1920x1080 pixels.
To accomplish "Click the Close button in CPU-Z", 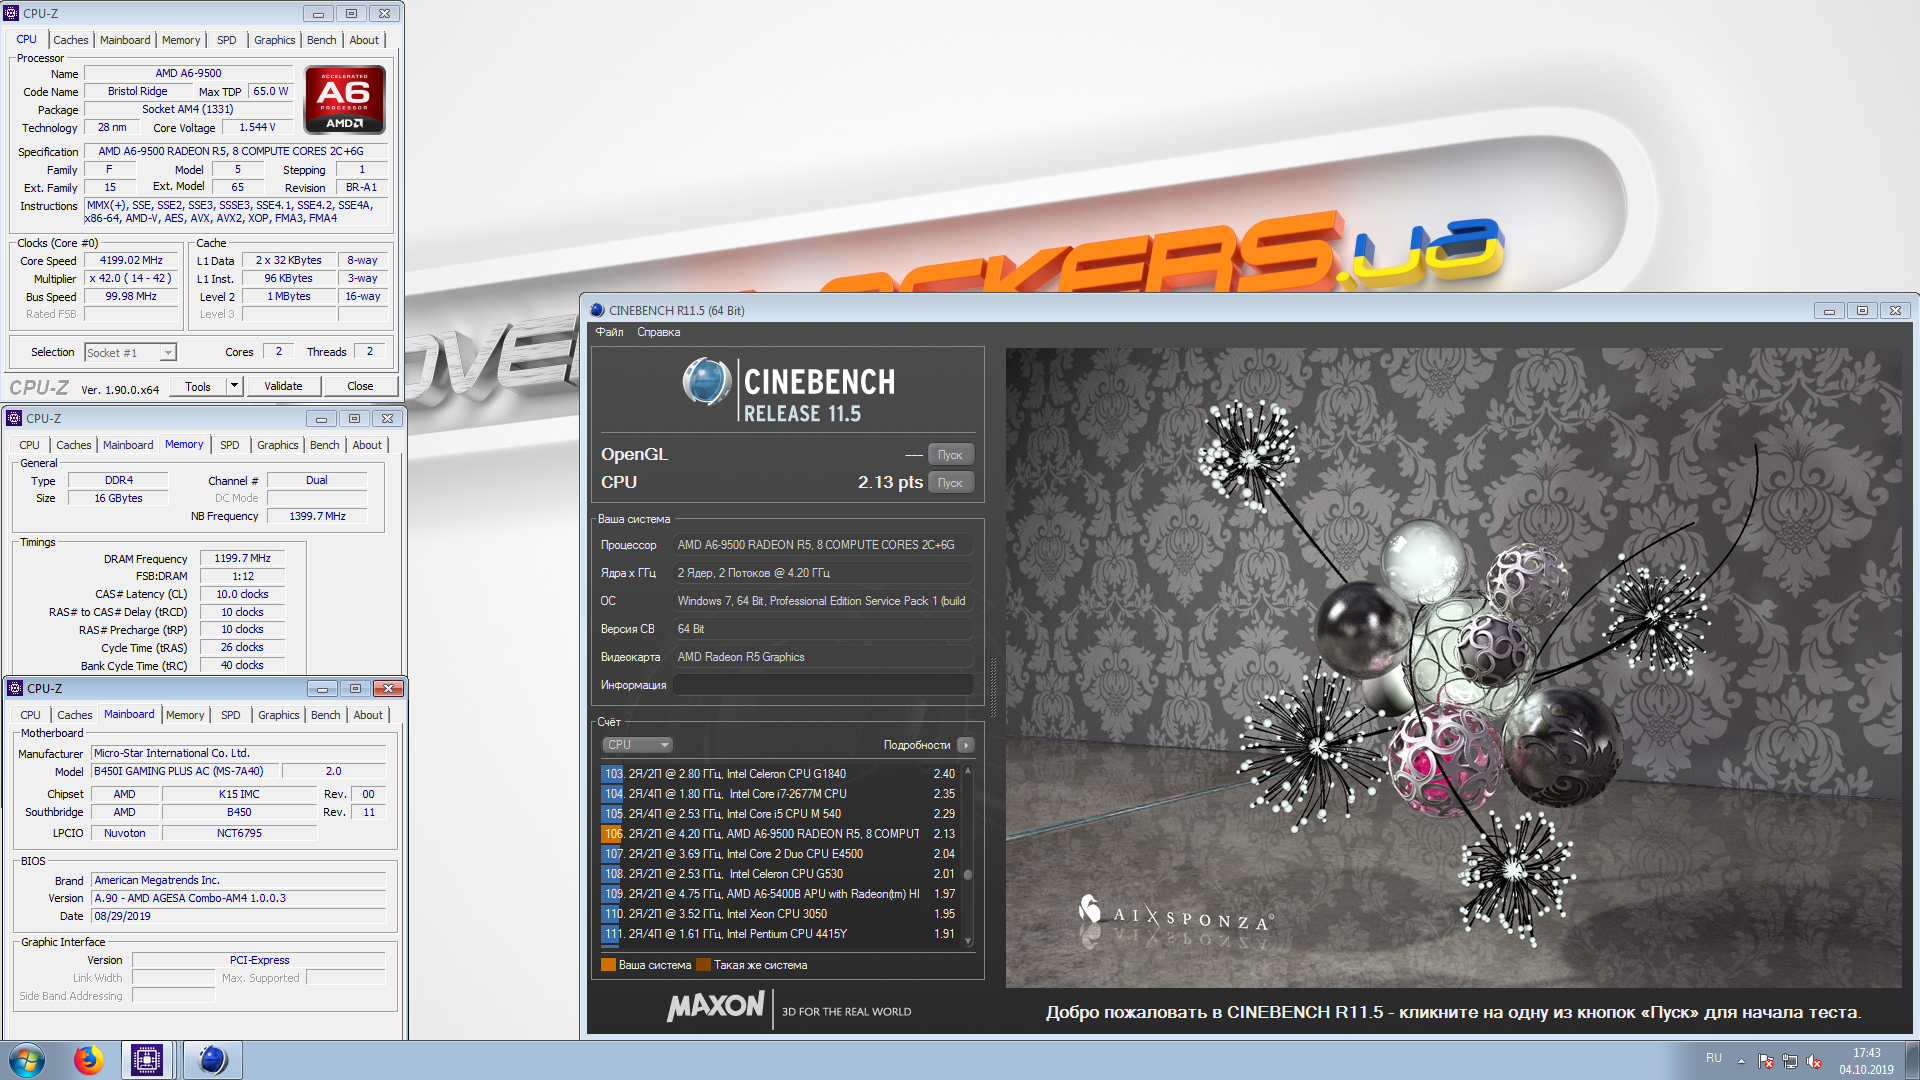I will point(360,386).
